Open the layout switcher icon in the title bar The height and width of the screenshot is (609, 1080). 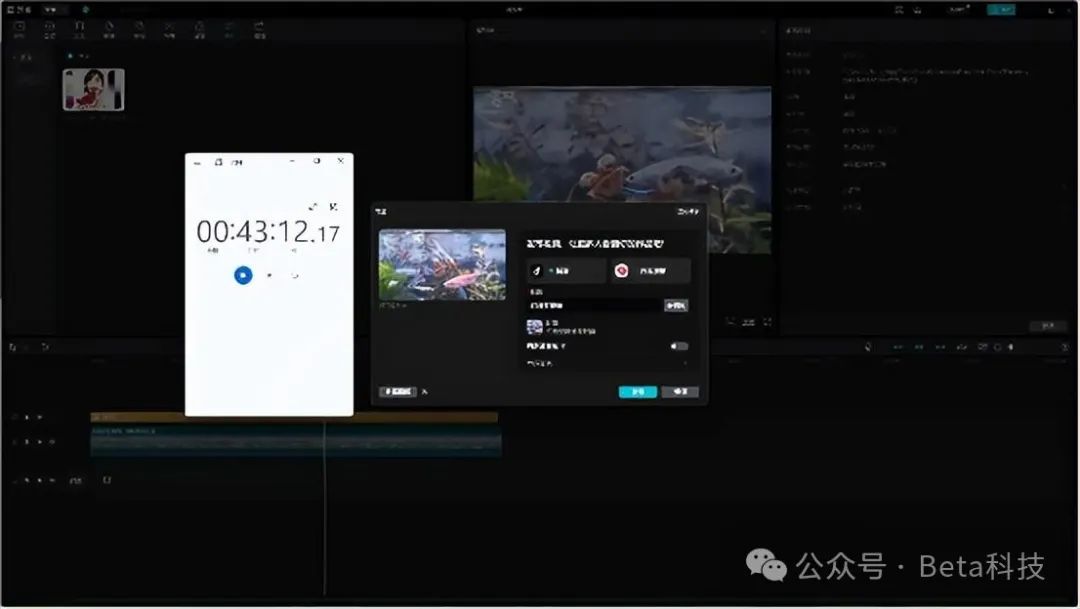point(899,10)
